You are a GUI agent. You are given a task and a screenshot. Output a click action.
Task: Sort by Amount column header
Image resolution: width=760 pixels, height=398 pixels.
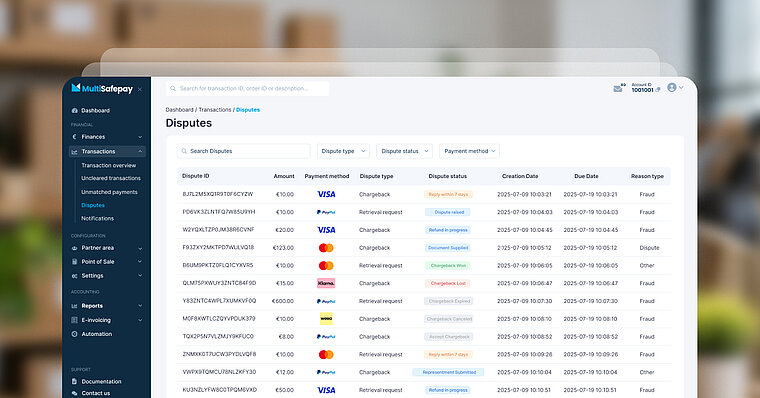coord(284,176)
